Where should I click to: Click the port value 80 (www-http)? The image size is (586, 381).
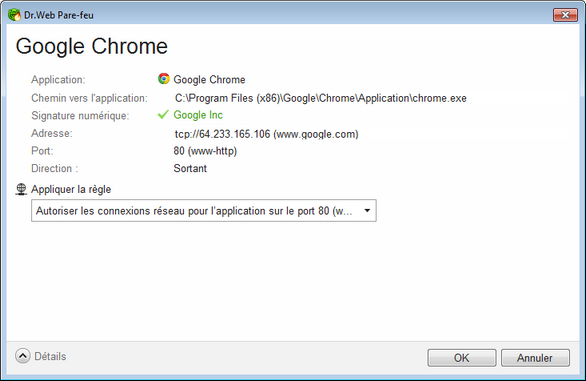[205, 151]
